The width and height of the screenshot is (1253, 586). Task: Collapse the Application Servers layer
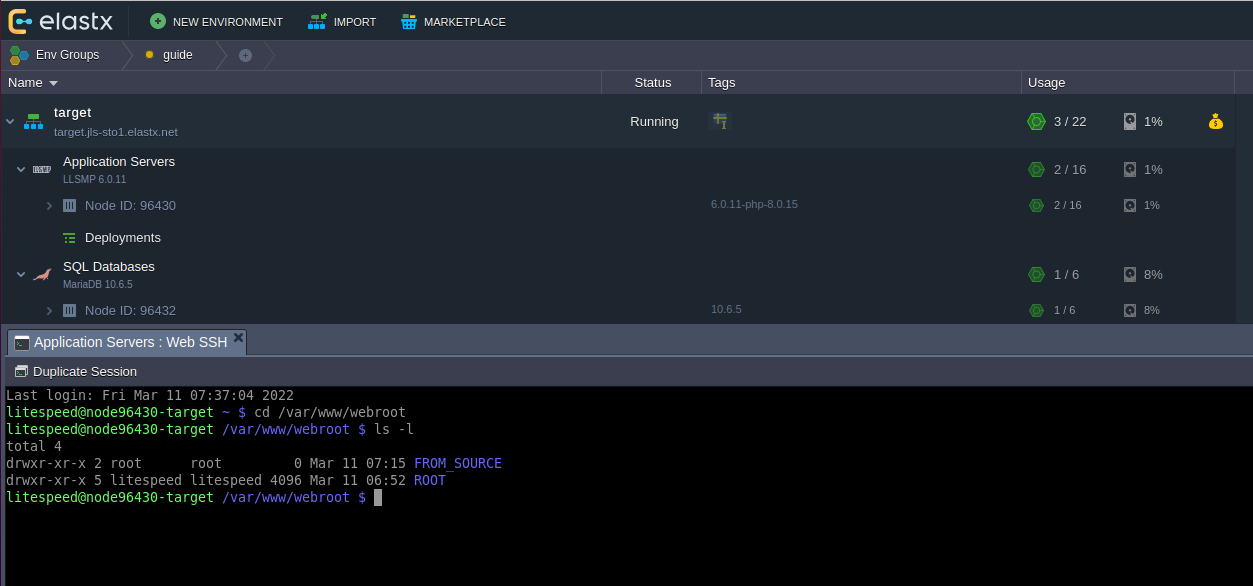tap(21, 170)
